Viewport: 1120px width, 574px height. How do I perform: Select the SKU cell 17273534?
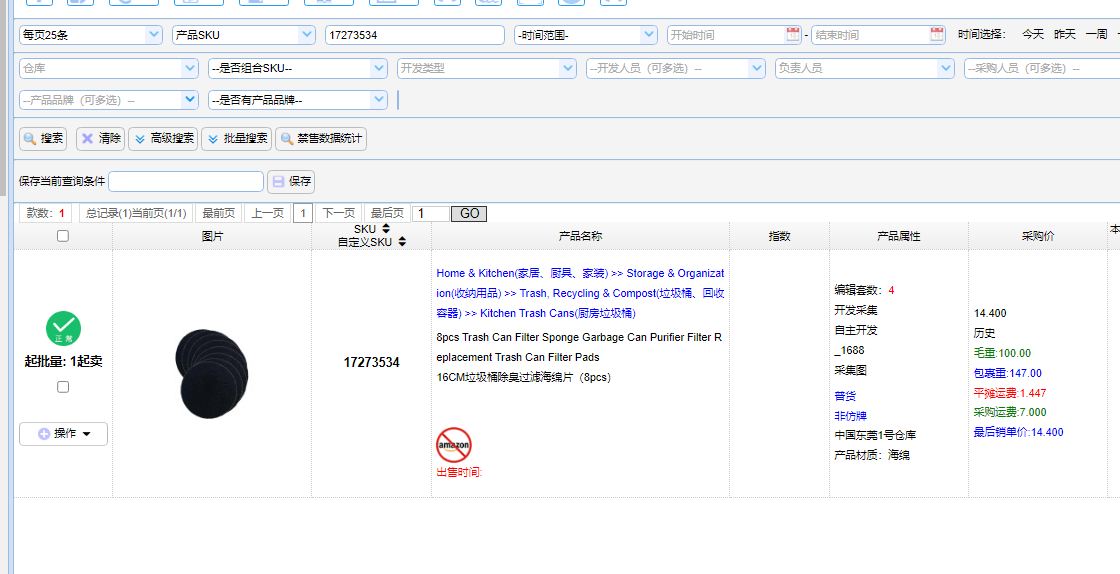(x=371, y=362)
